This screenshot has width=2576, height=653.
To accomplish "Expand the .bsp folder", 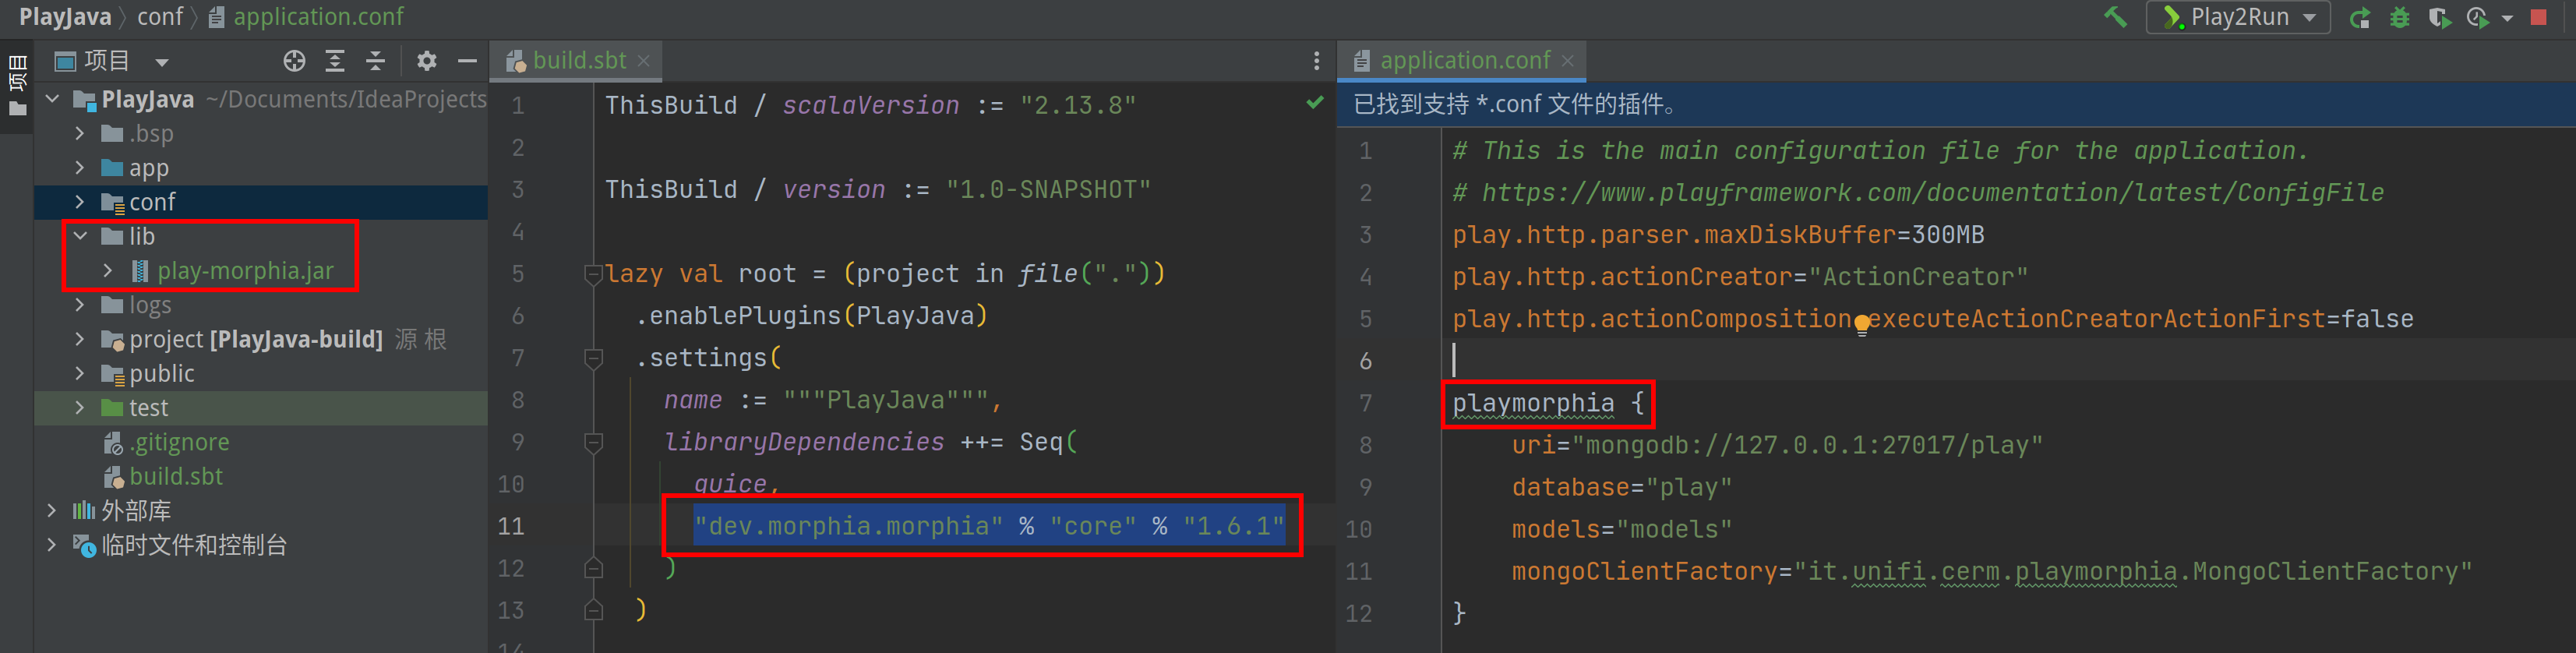I will coord(80,133).
